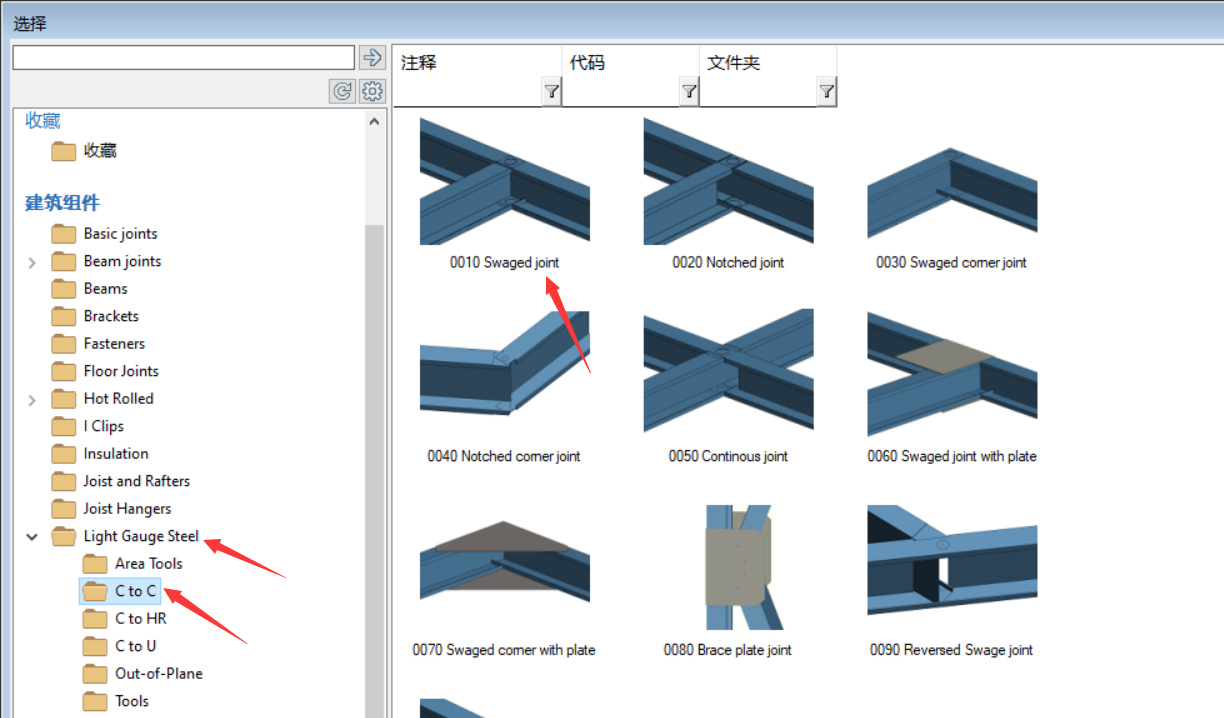Click the "0080 Brace plate joint" caption

727,651
